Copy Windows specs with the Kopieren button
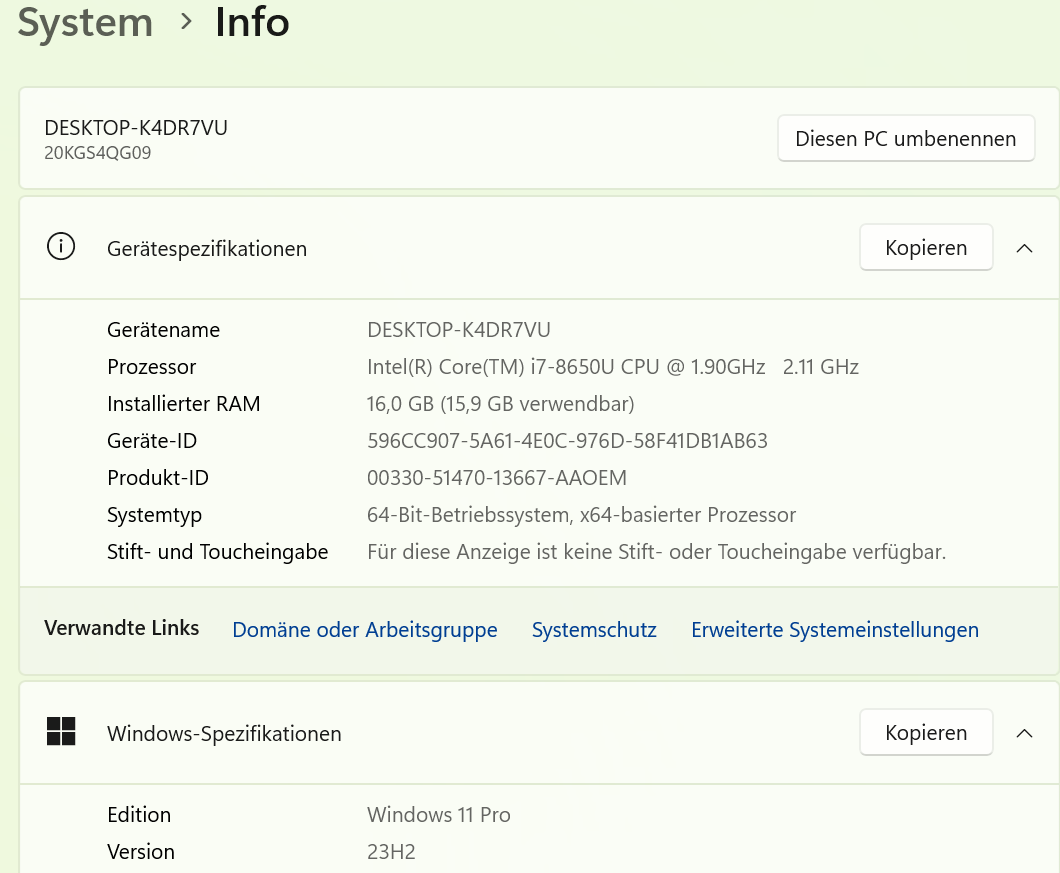The height and width of the screenshot is (873, 1060). point(925,733)
